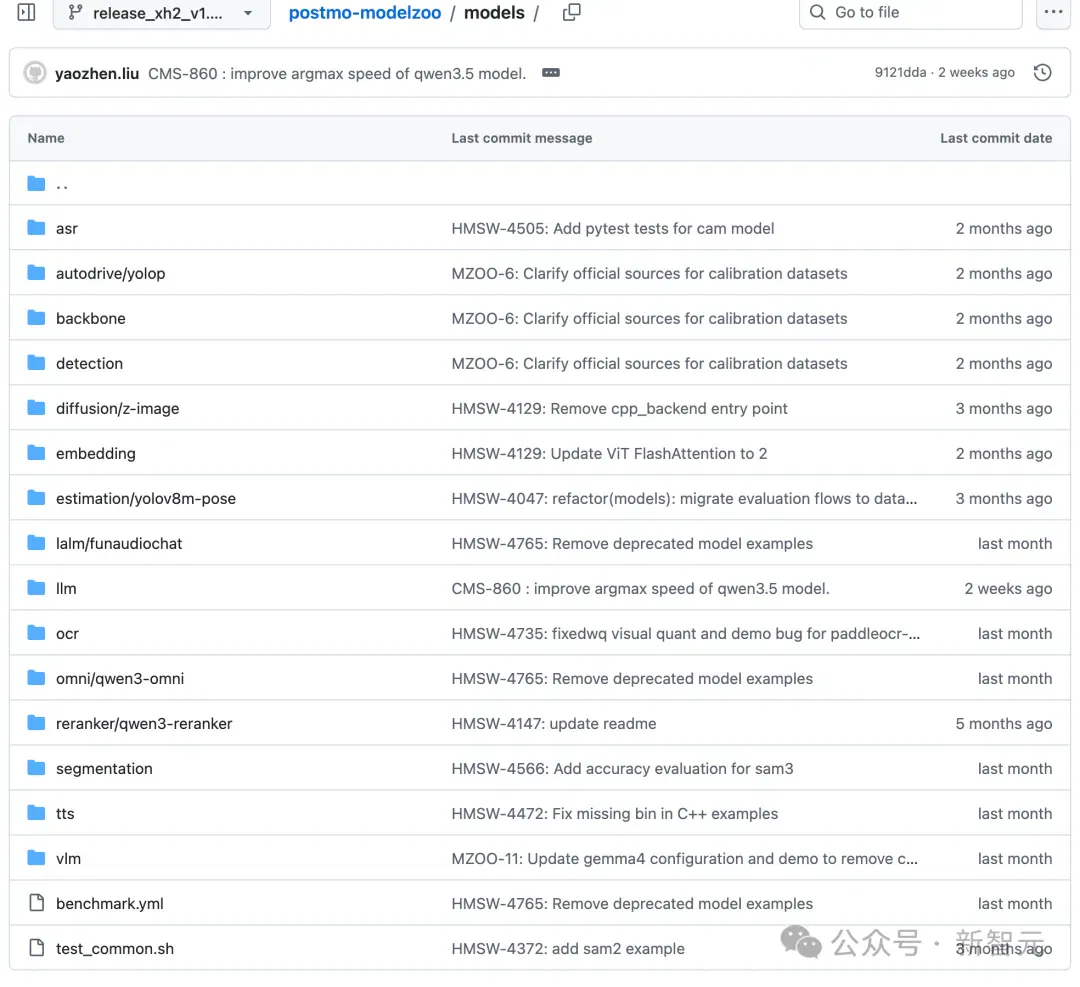The image size is (1080, 987).
Task: Select the 'models' breadcrumb text
Action: click(x=494, y=13)
